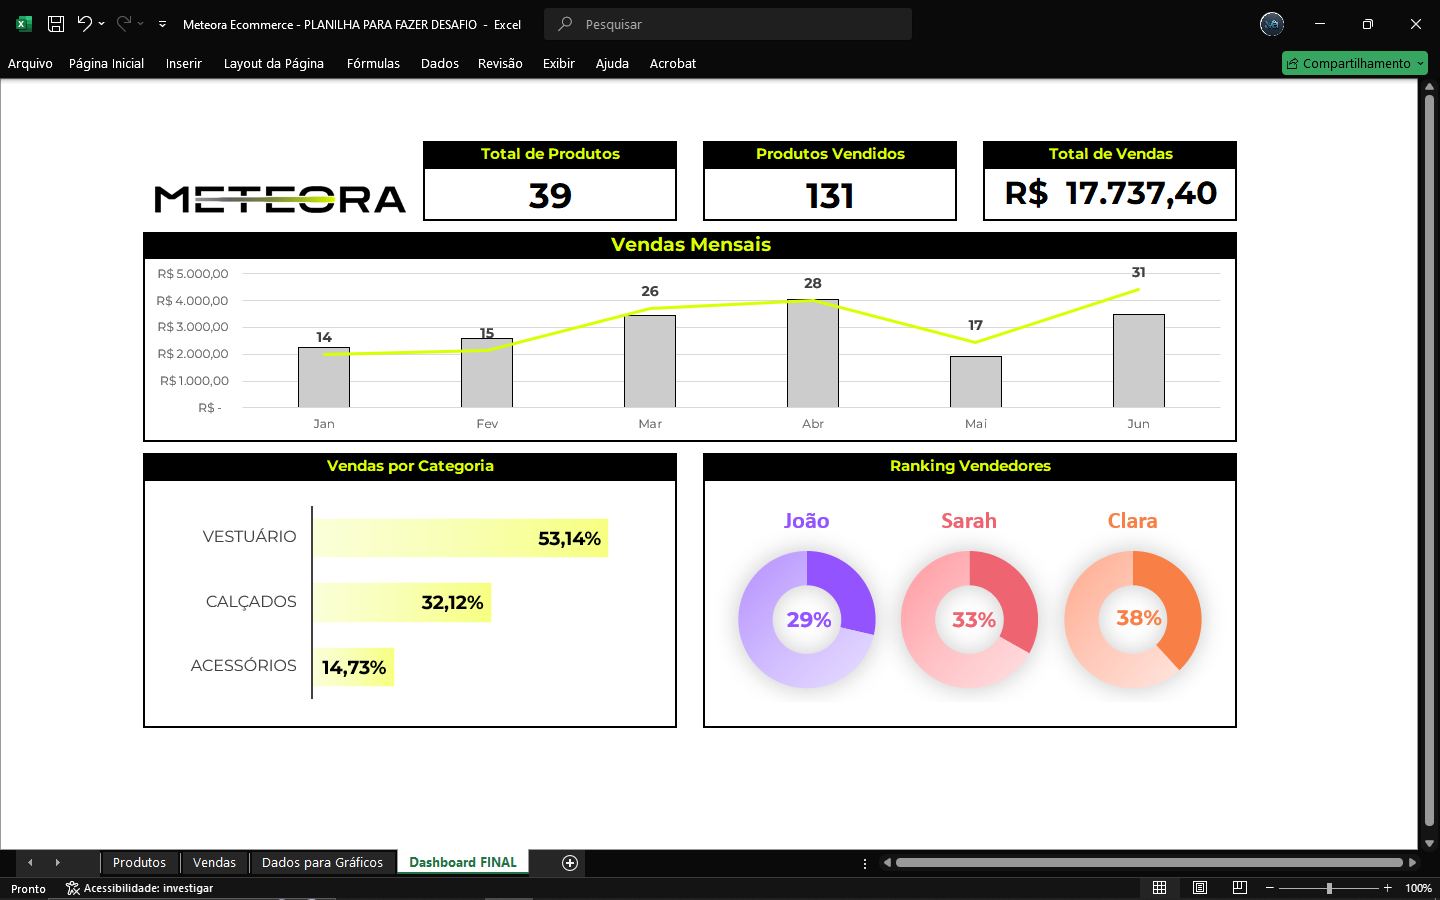This screenshot has height=900, width=1440.
Task: Select the Jun bar in monthly chart
Action: (1139, 361)
